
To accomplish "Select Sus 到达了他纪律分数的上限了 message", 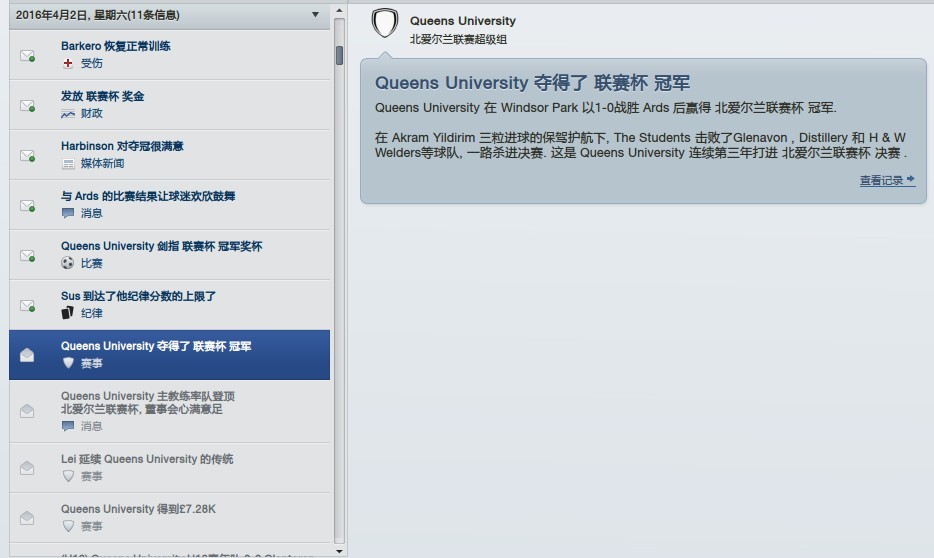I will [x=138, y=296].
